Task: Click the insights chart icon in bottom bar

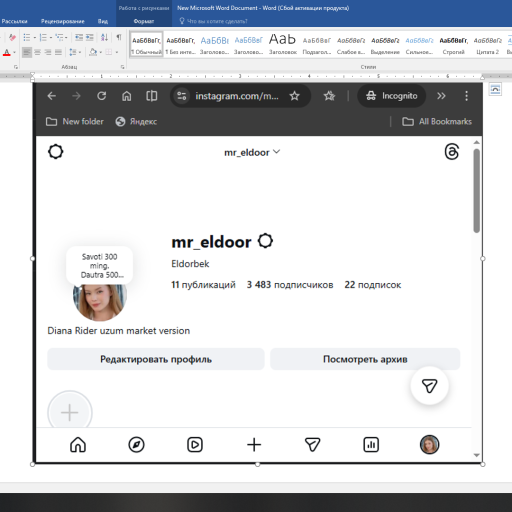Action: pos(371,444)
